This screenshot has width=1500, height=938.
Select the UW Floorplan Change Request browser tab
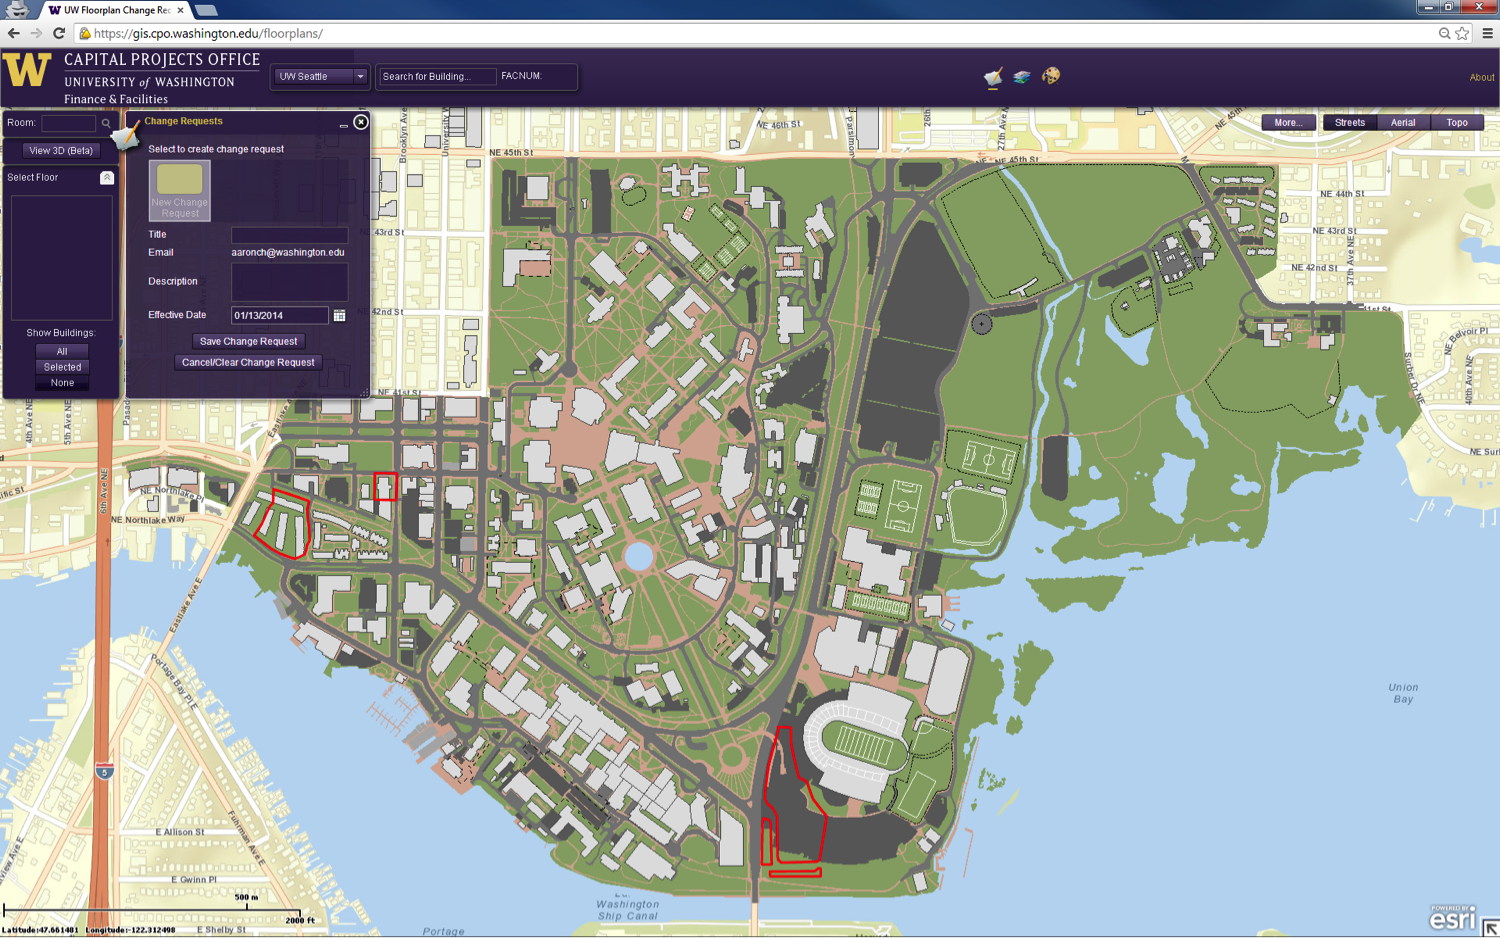[x=116, y=10]
